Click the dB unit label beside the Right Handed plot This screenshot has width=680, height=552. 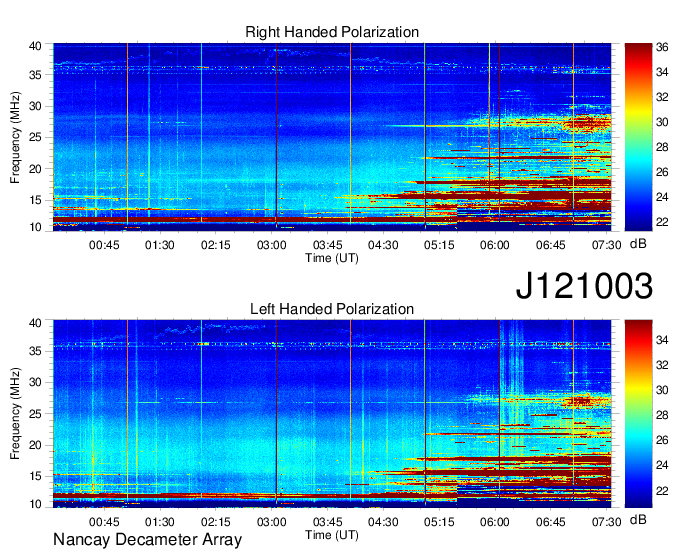[638, 244]
